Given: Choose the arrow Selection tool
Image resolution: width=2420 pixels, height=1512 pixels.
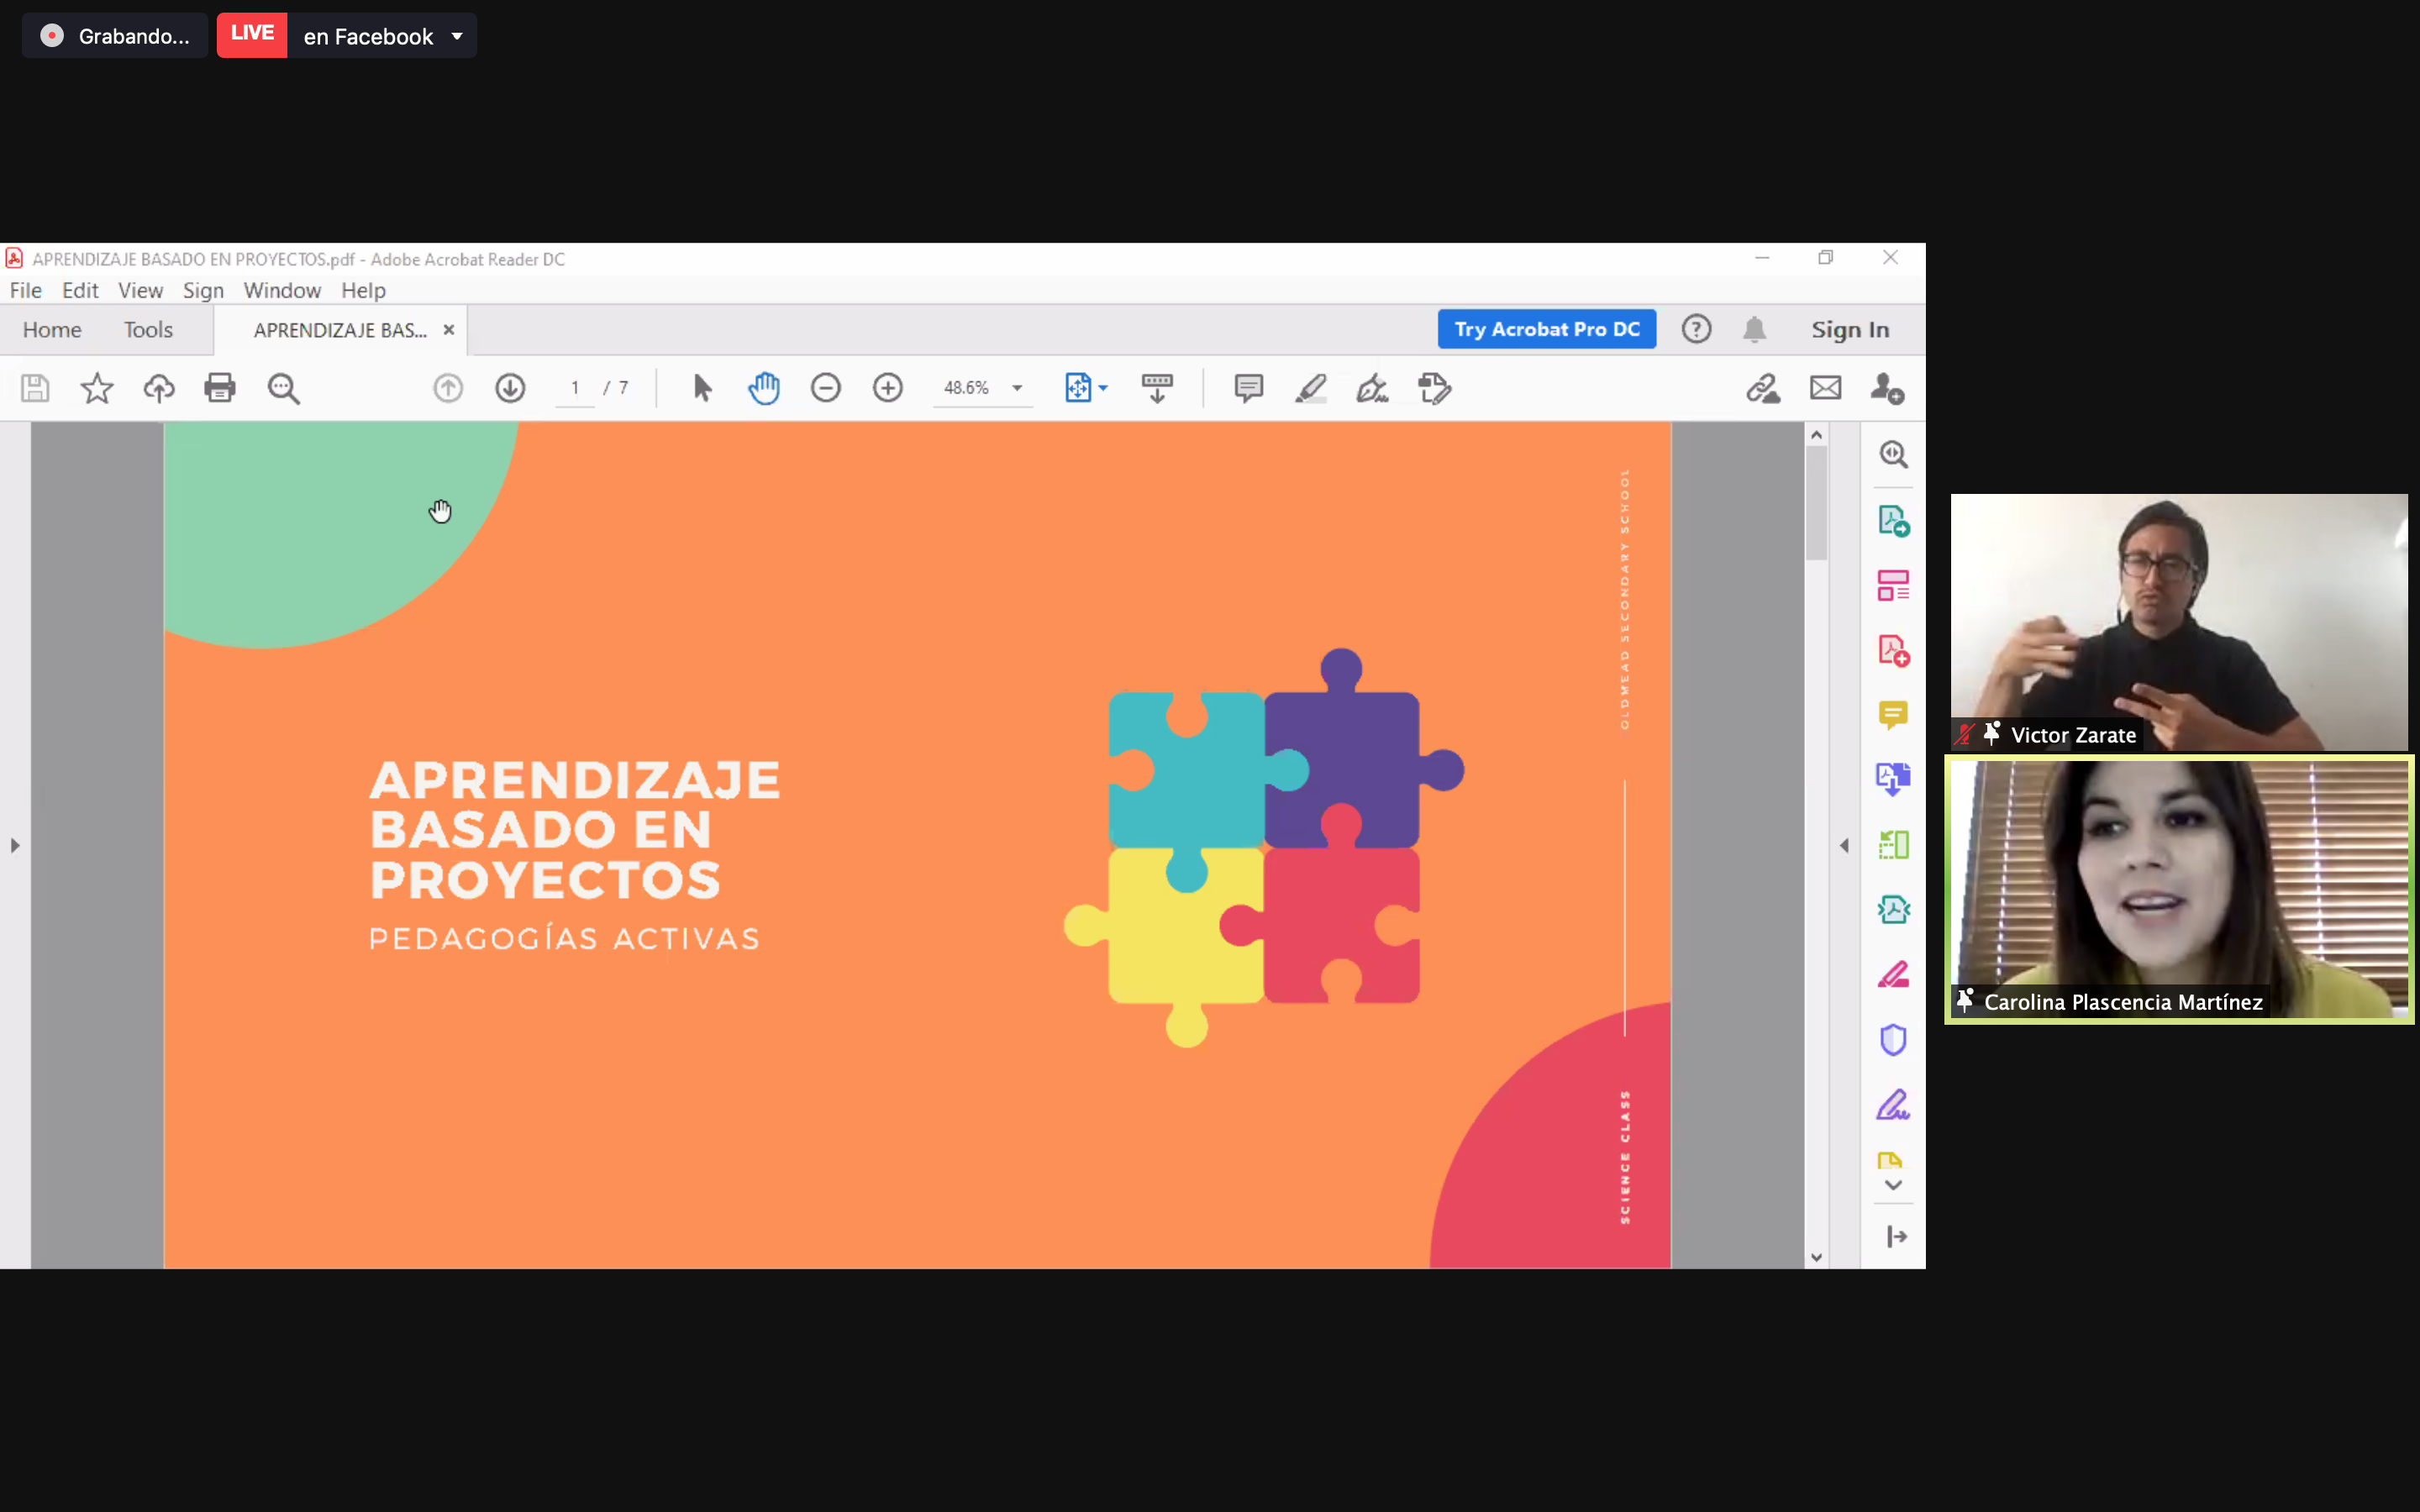Looking at the screenshot, I should [702, 388].
